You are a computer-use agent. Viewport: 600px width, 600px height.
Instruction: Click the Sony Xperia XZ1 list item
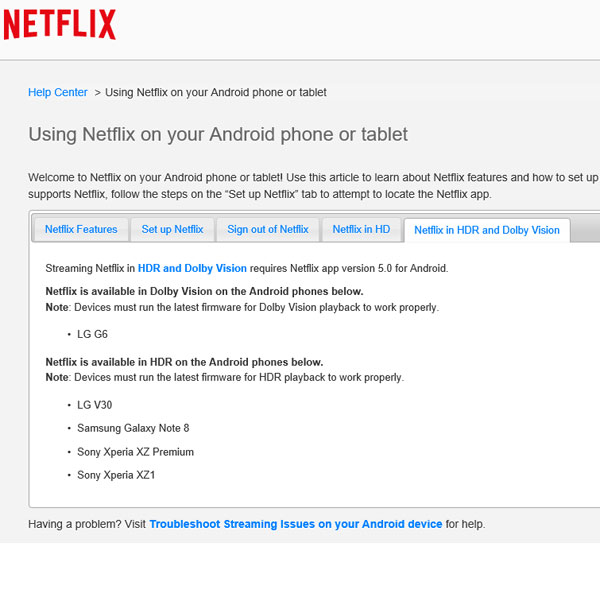tap(116, 475)
